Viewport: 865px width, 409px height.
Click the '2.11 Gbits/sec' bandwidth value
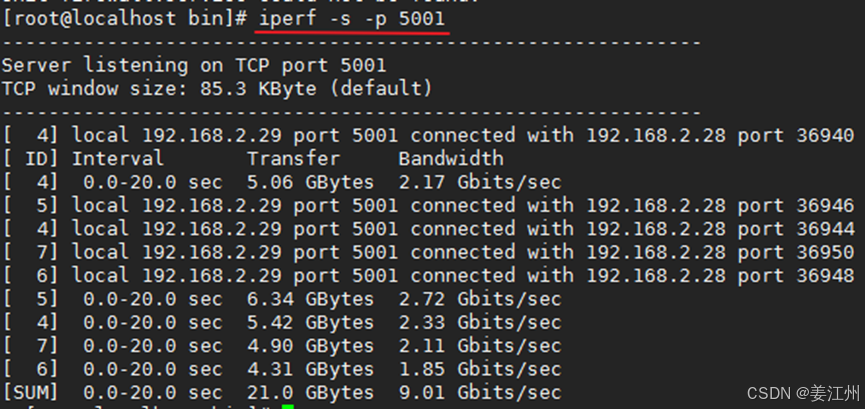point(480,346)
